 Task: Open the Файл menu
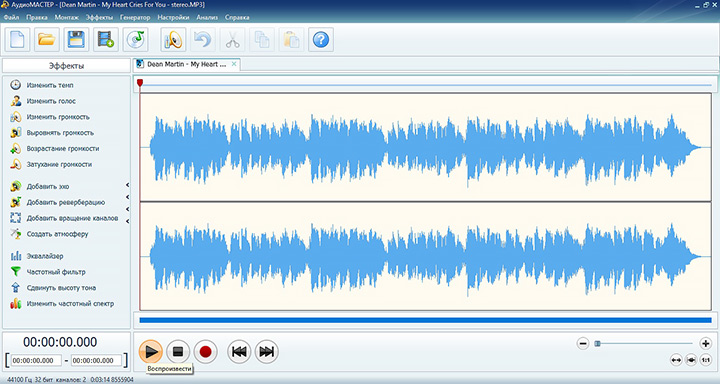click(x=11, y=17)
